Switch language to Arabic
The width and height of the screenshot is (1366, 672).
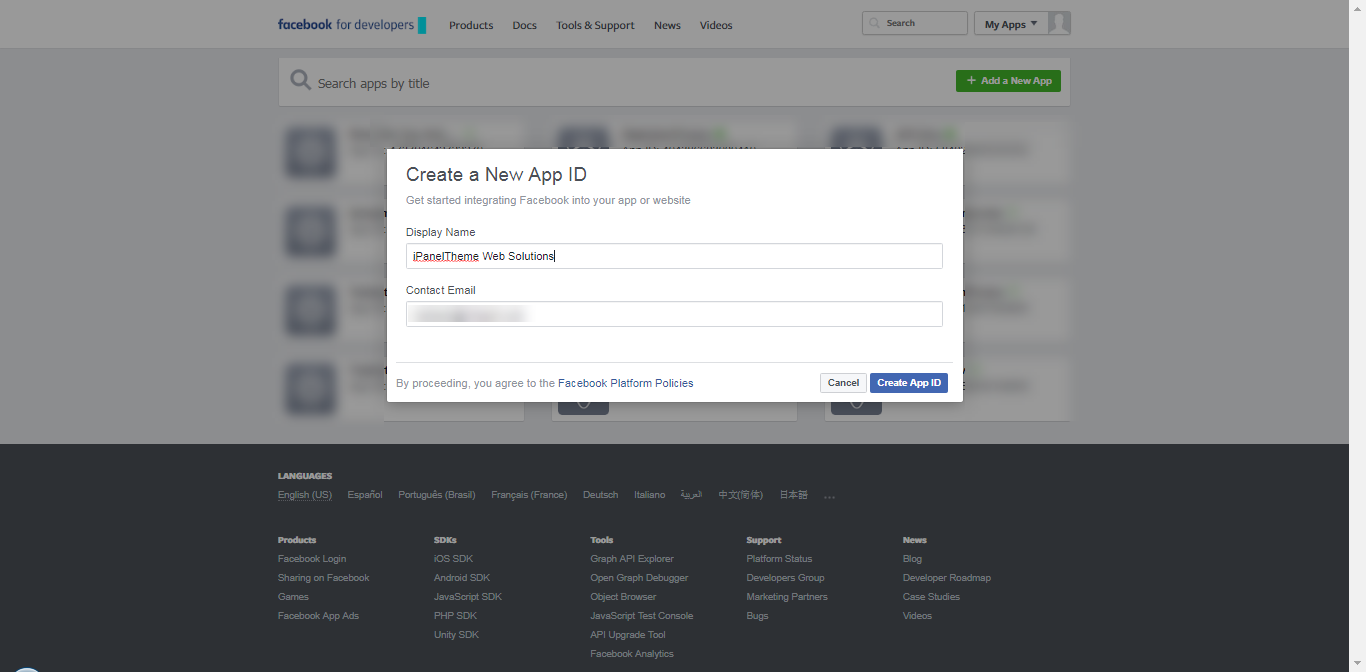691,495
